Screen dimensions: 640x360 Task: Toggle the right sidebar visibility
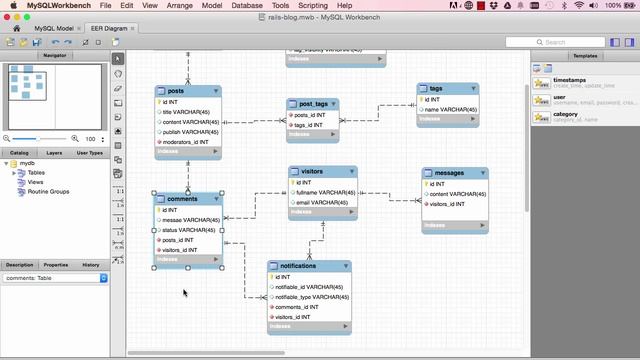tap(630, 42)
